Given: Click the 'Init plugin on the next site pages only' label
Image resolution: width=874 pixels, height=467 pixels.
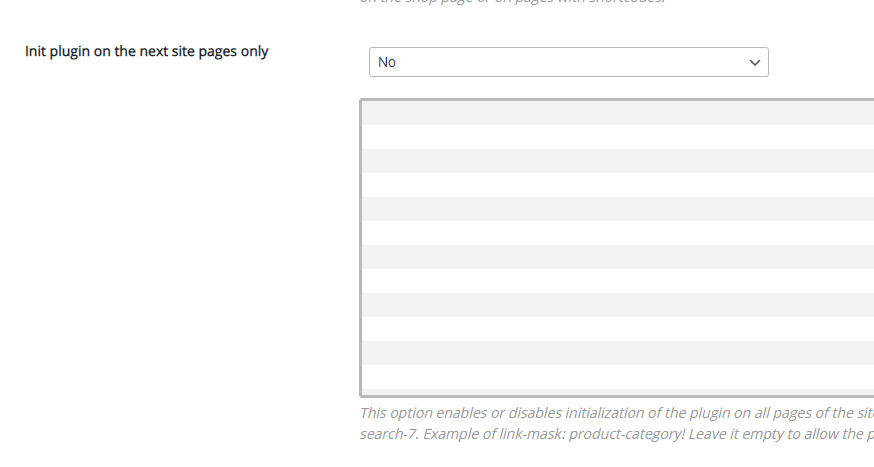Looking at the screenshot, I should [x=146, y=51].
